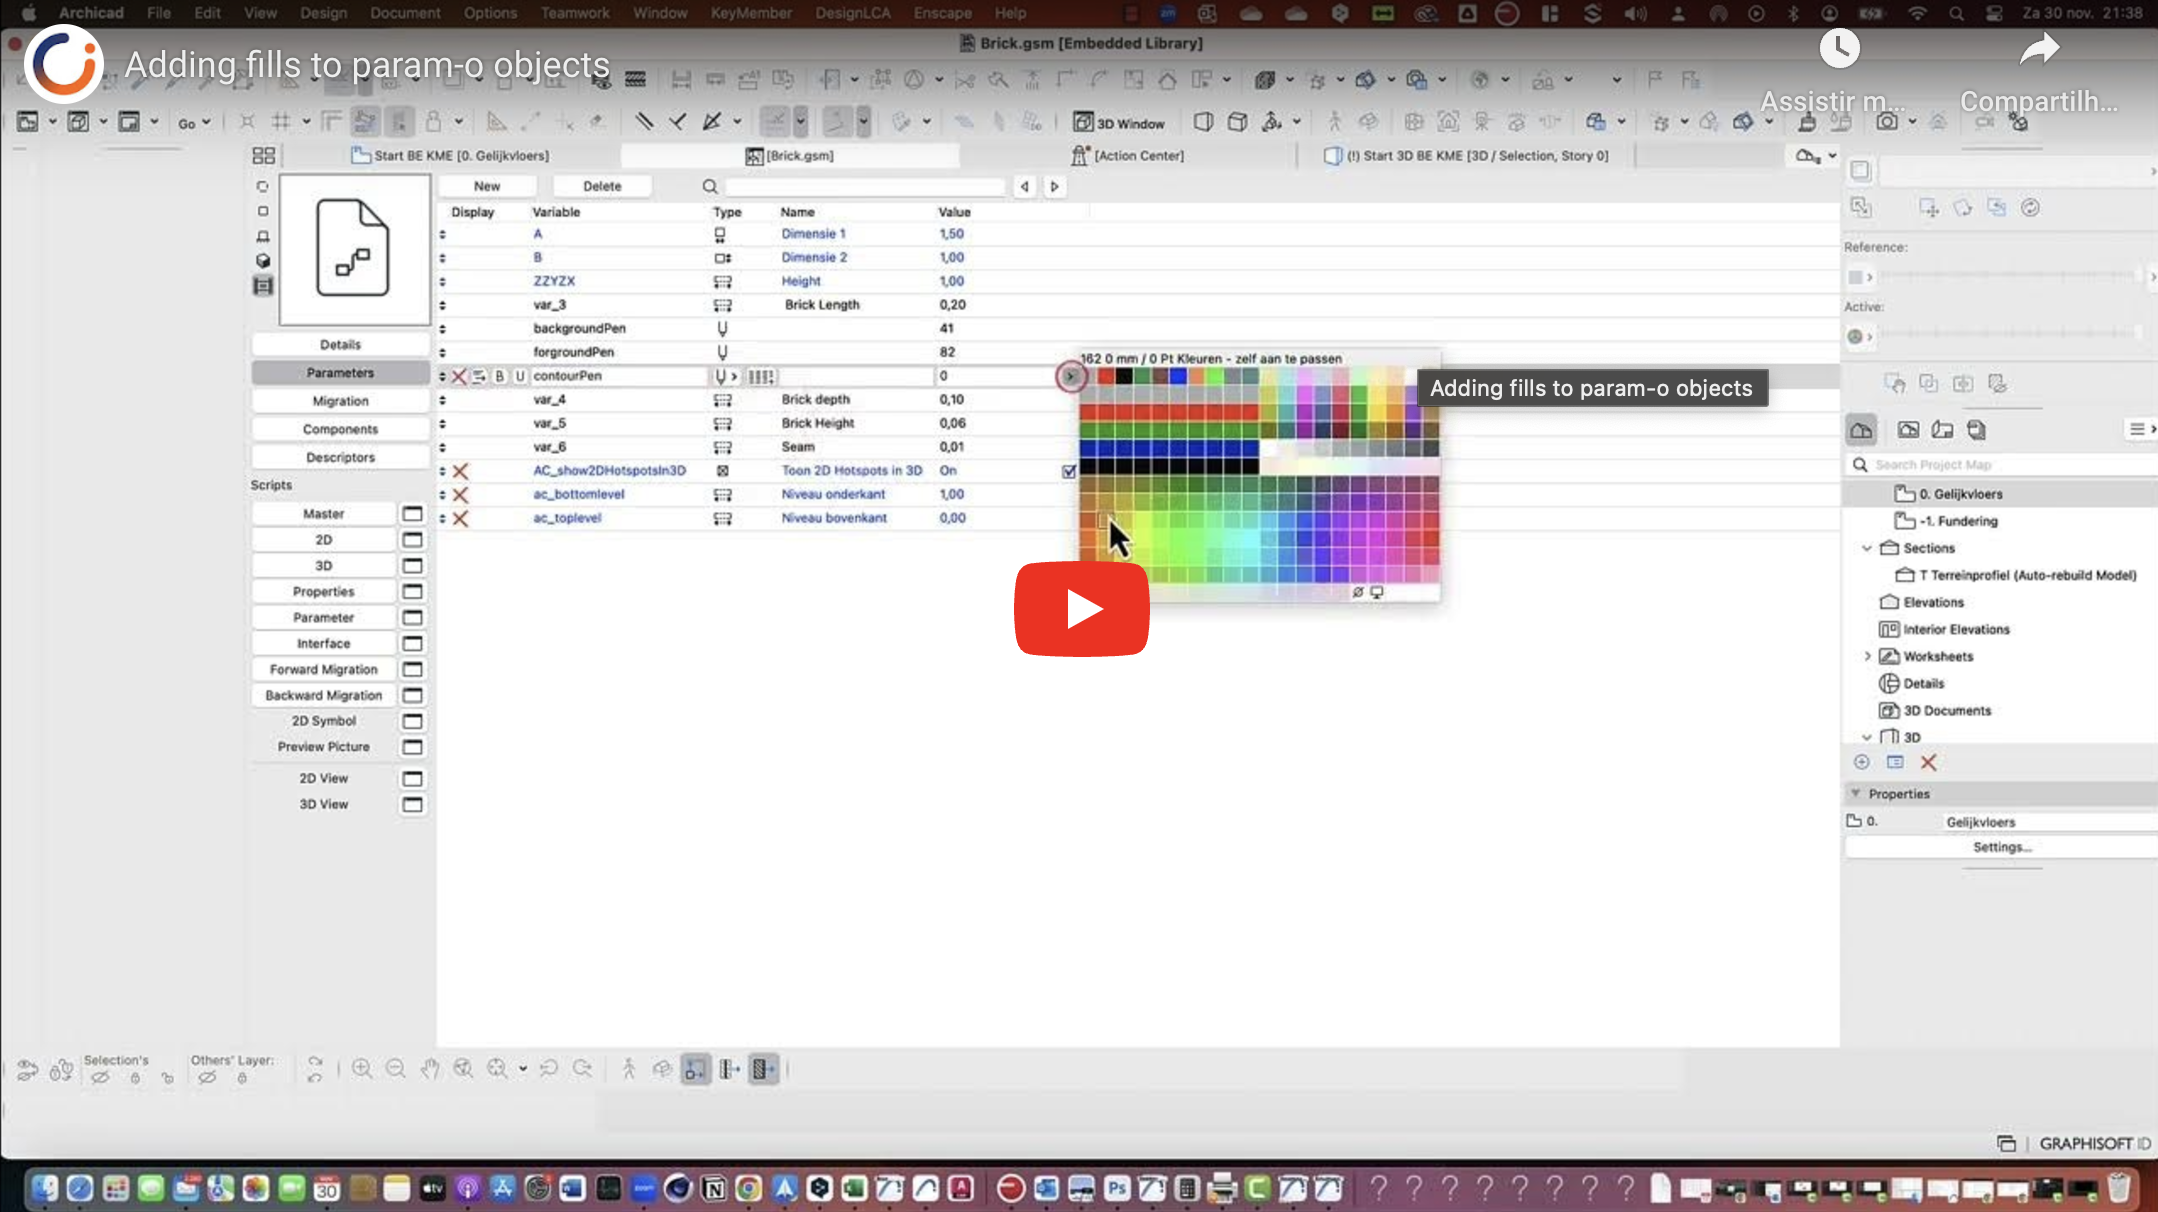The height and width of the screenshot is (1212, 2158).
Task: Click the delete X icon next to ac_toplevel
Action: pyautogui.click(x=460, y=518)
